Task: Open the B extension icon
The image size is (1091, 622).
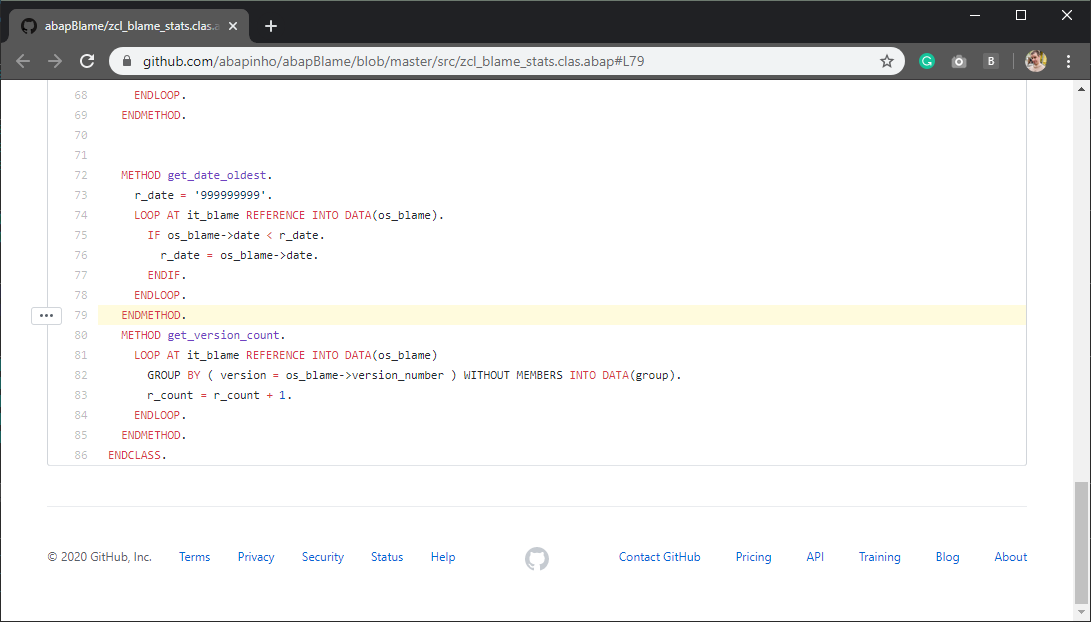Action: [x=991, y=61]
